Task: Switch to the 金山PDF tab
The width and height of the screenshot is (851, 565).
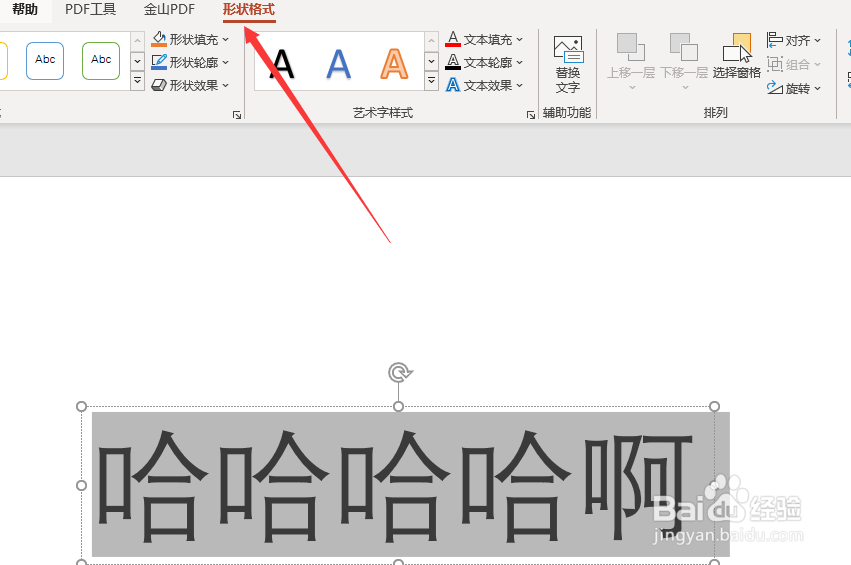Action: point(169,10)
